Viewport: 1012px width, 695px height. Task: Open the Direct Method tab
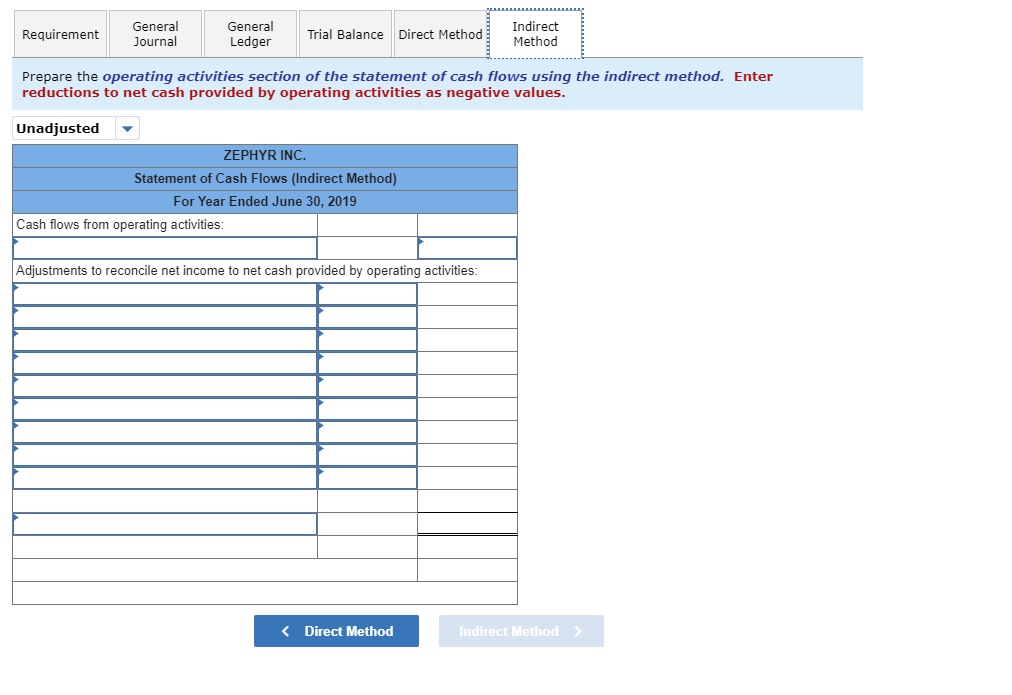coord(440,33)
